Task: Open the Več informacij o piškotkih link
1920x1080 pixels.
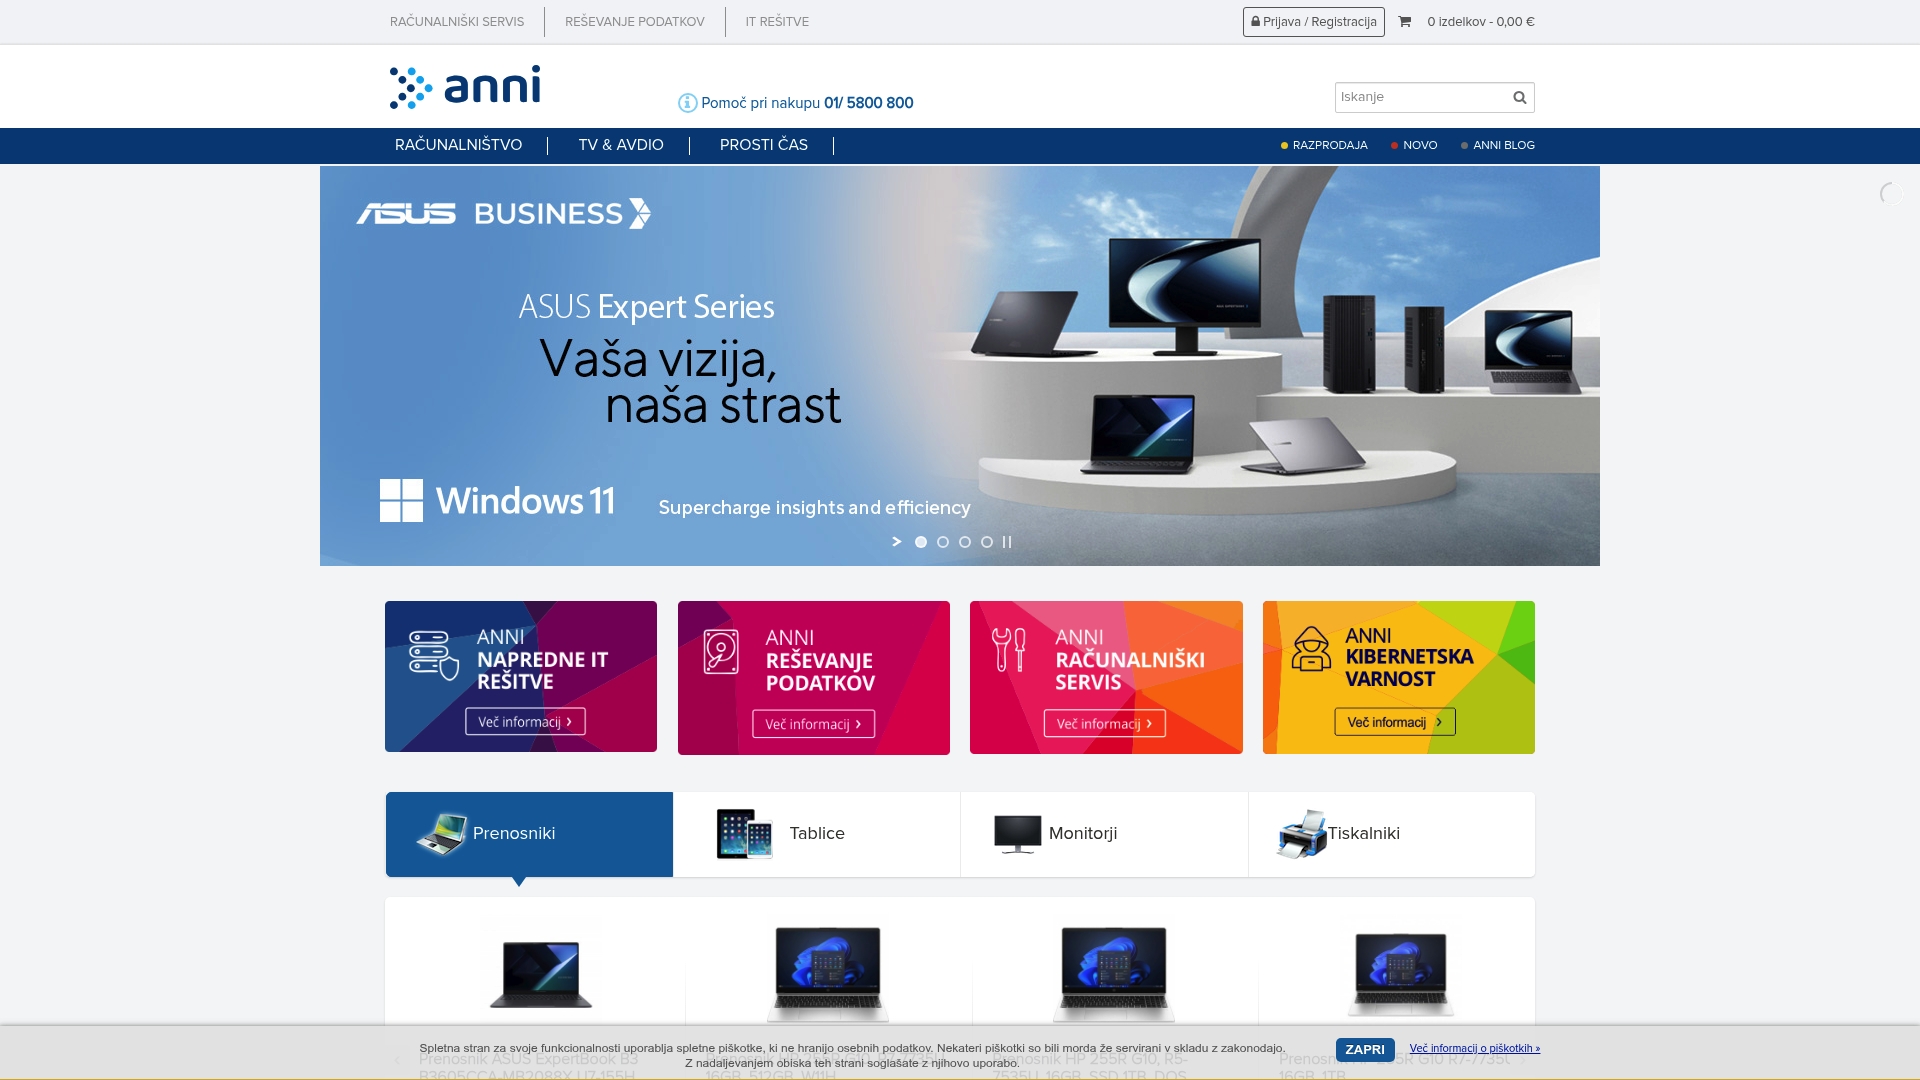Action: (1475, 1048)
